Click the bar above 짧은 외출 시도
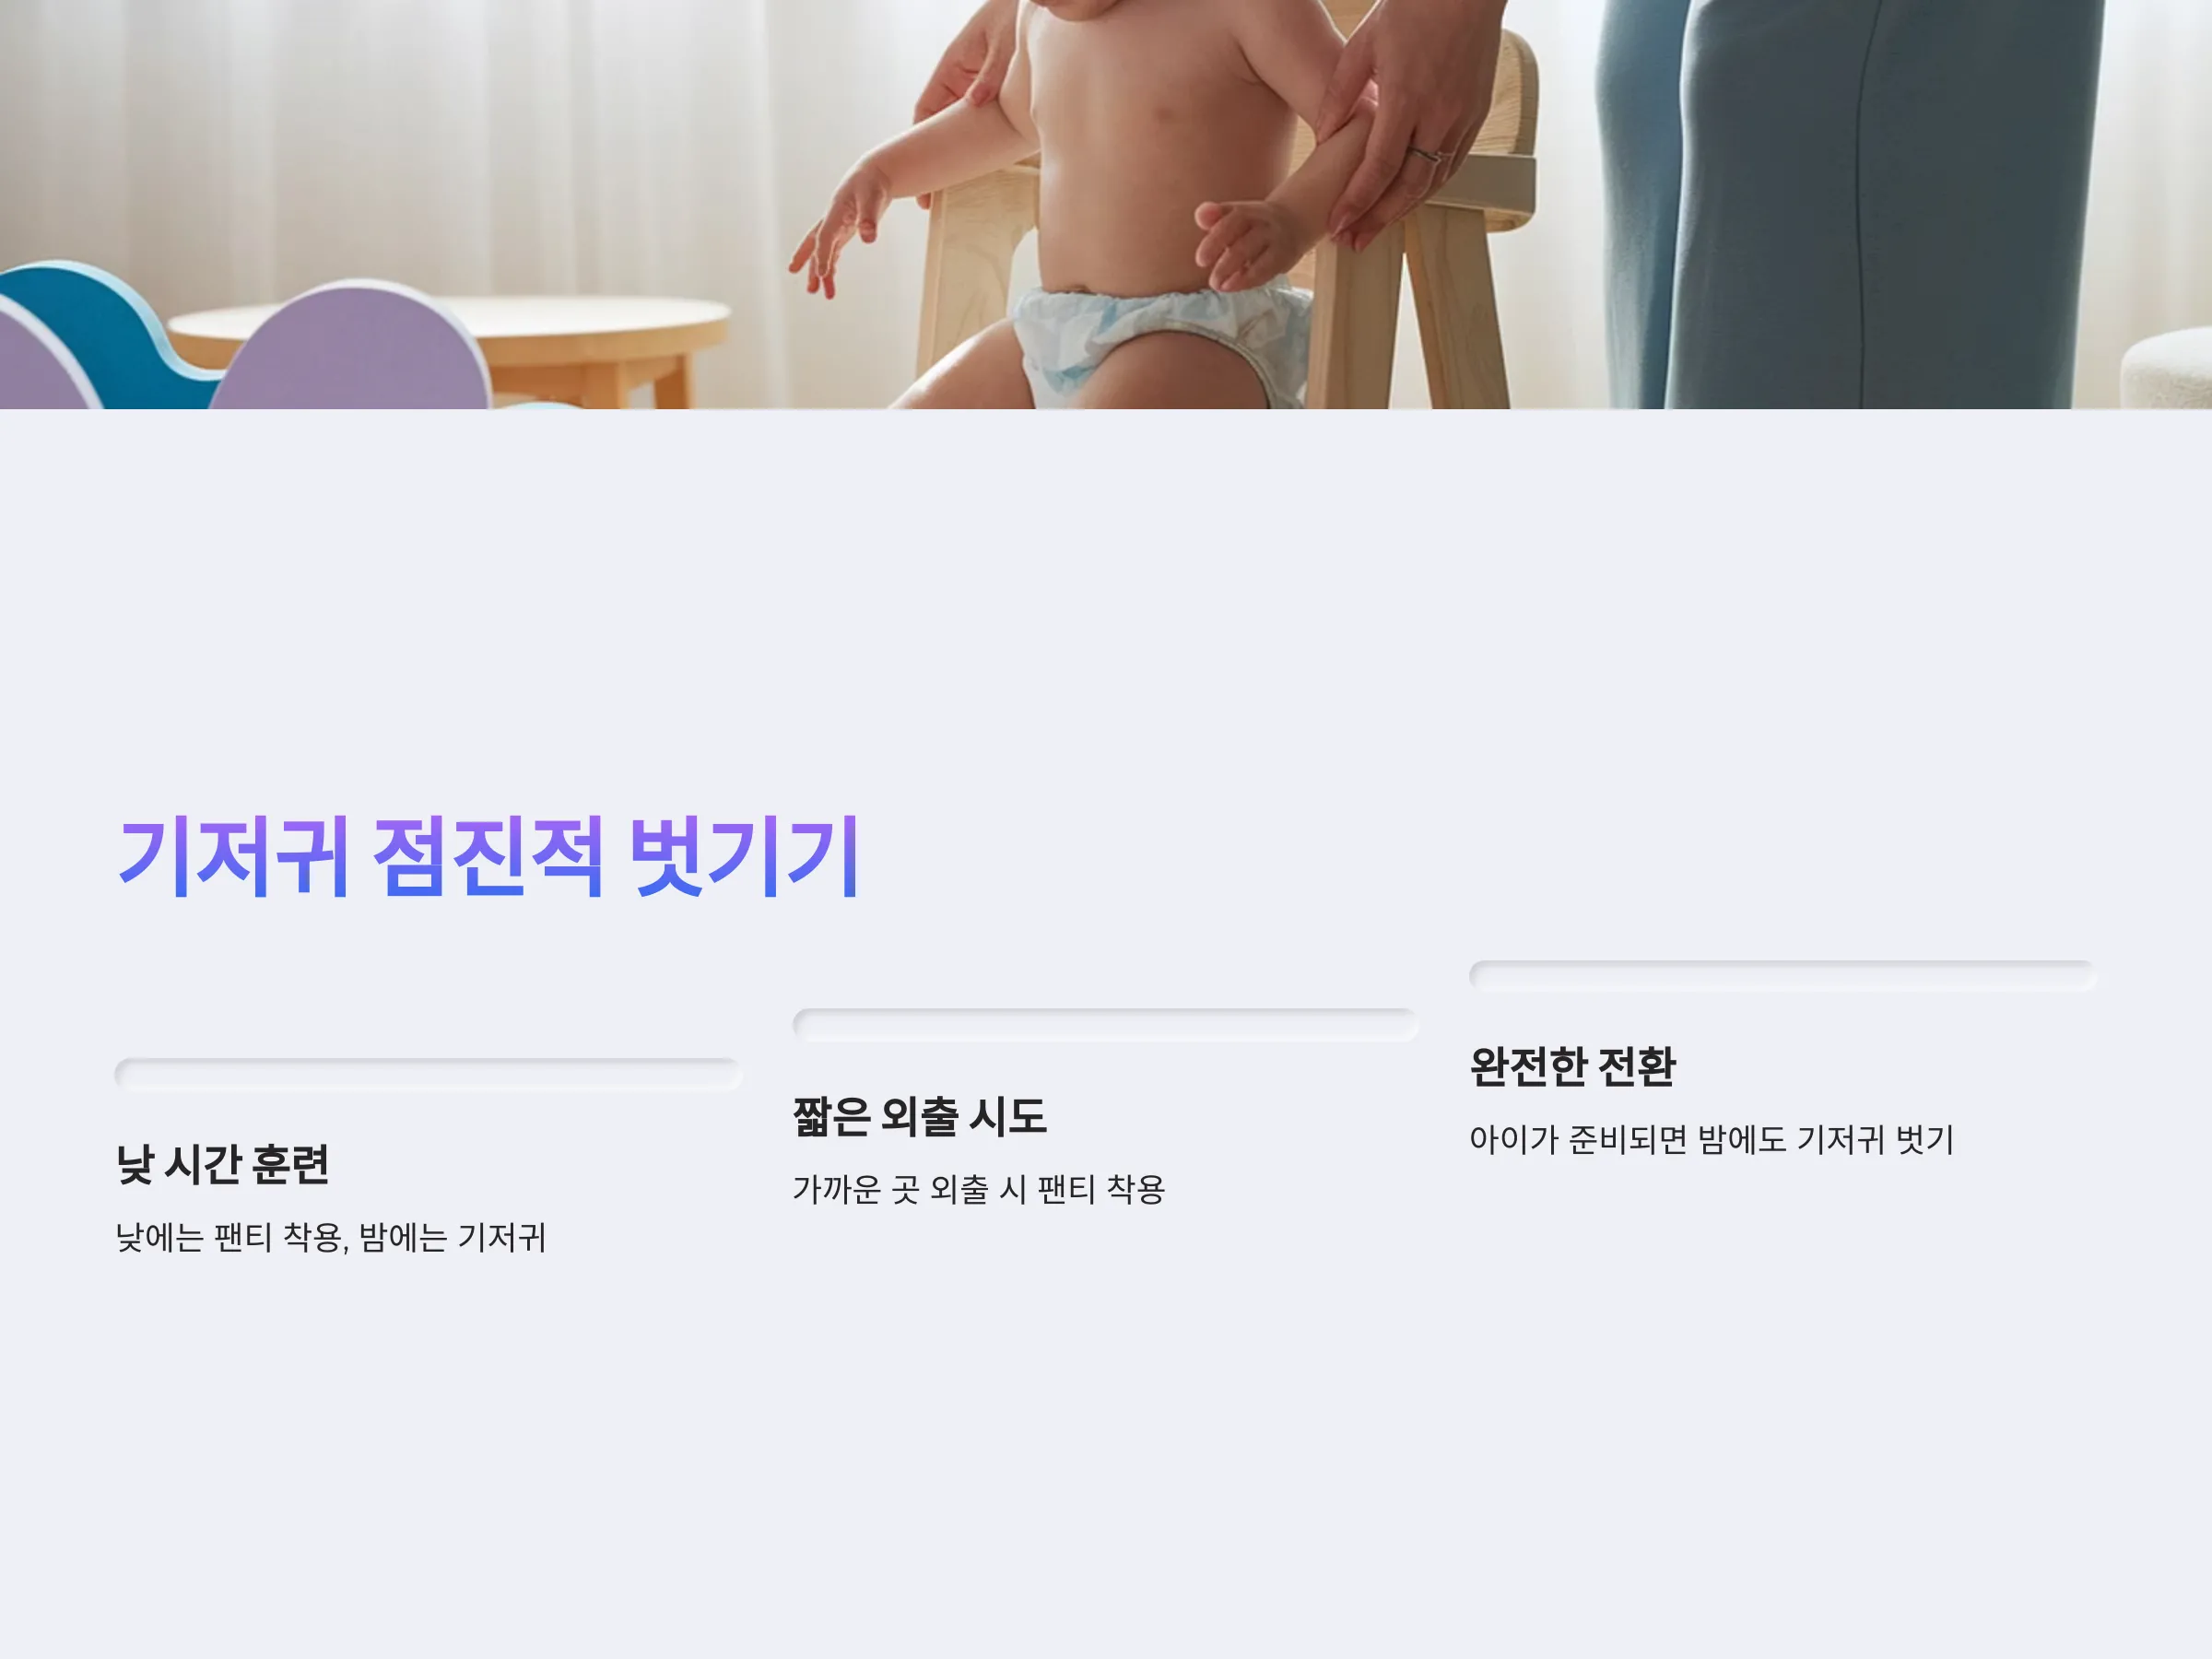Image resolution: width=2212 pixels, height=1659 pixels. coord(1105,1025)
